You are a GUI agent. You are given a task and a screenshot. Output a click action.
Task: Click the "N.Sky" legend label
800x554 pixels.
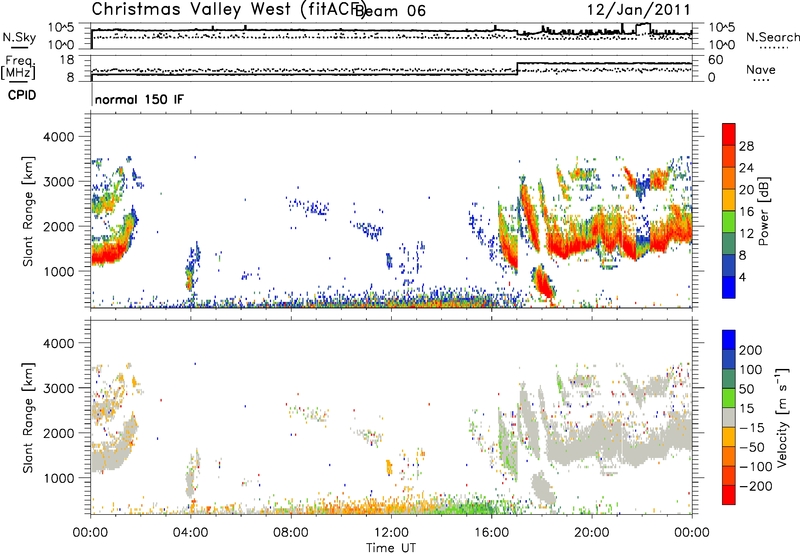19,37
